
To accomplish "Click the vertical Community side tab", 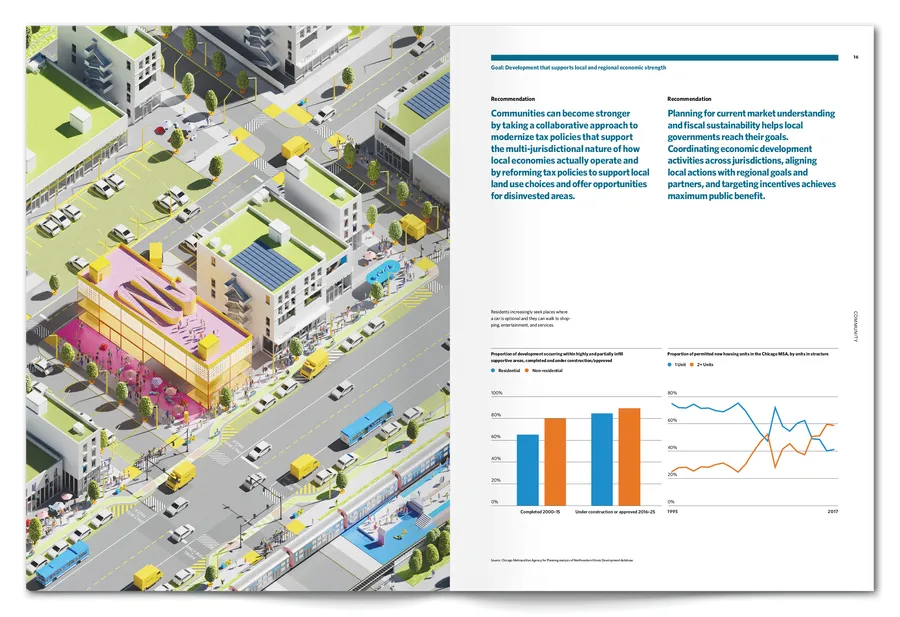I will pyautogui.click(x=855, y=326).
